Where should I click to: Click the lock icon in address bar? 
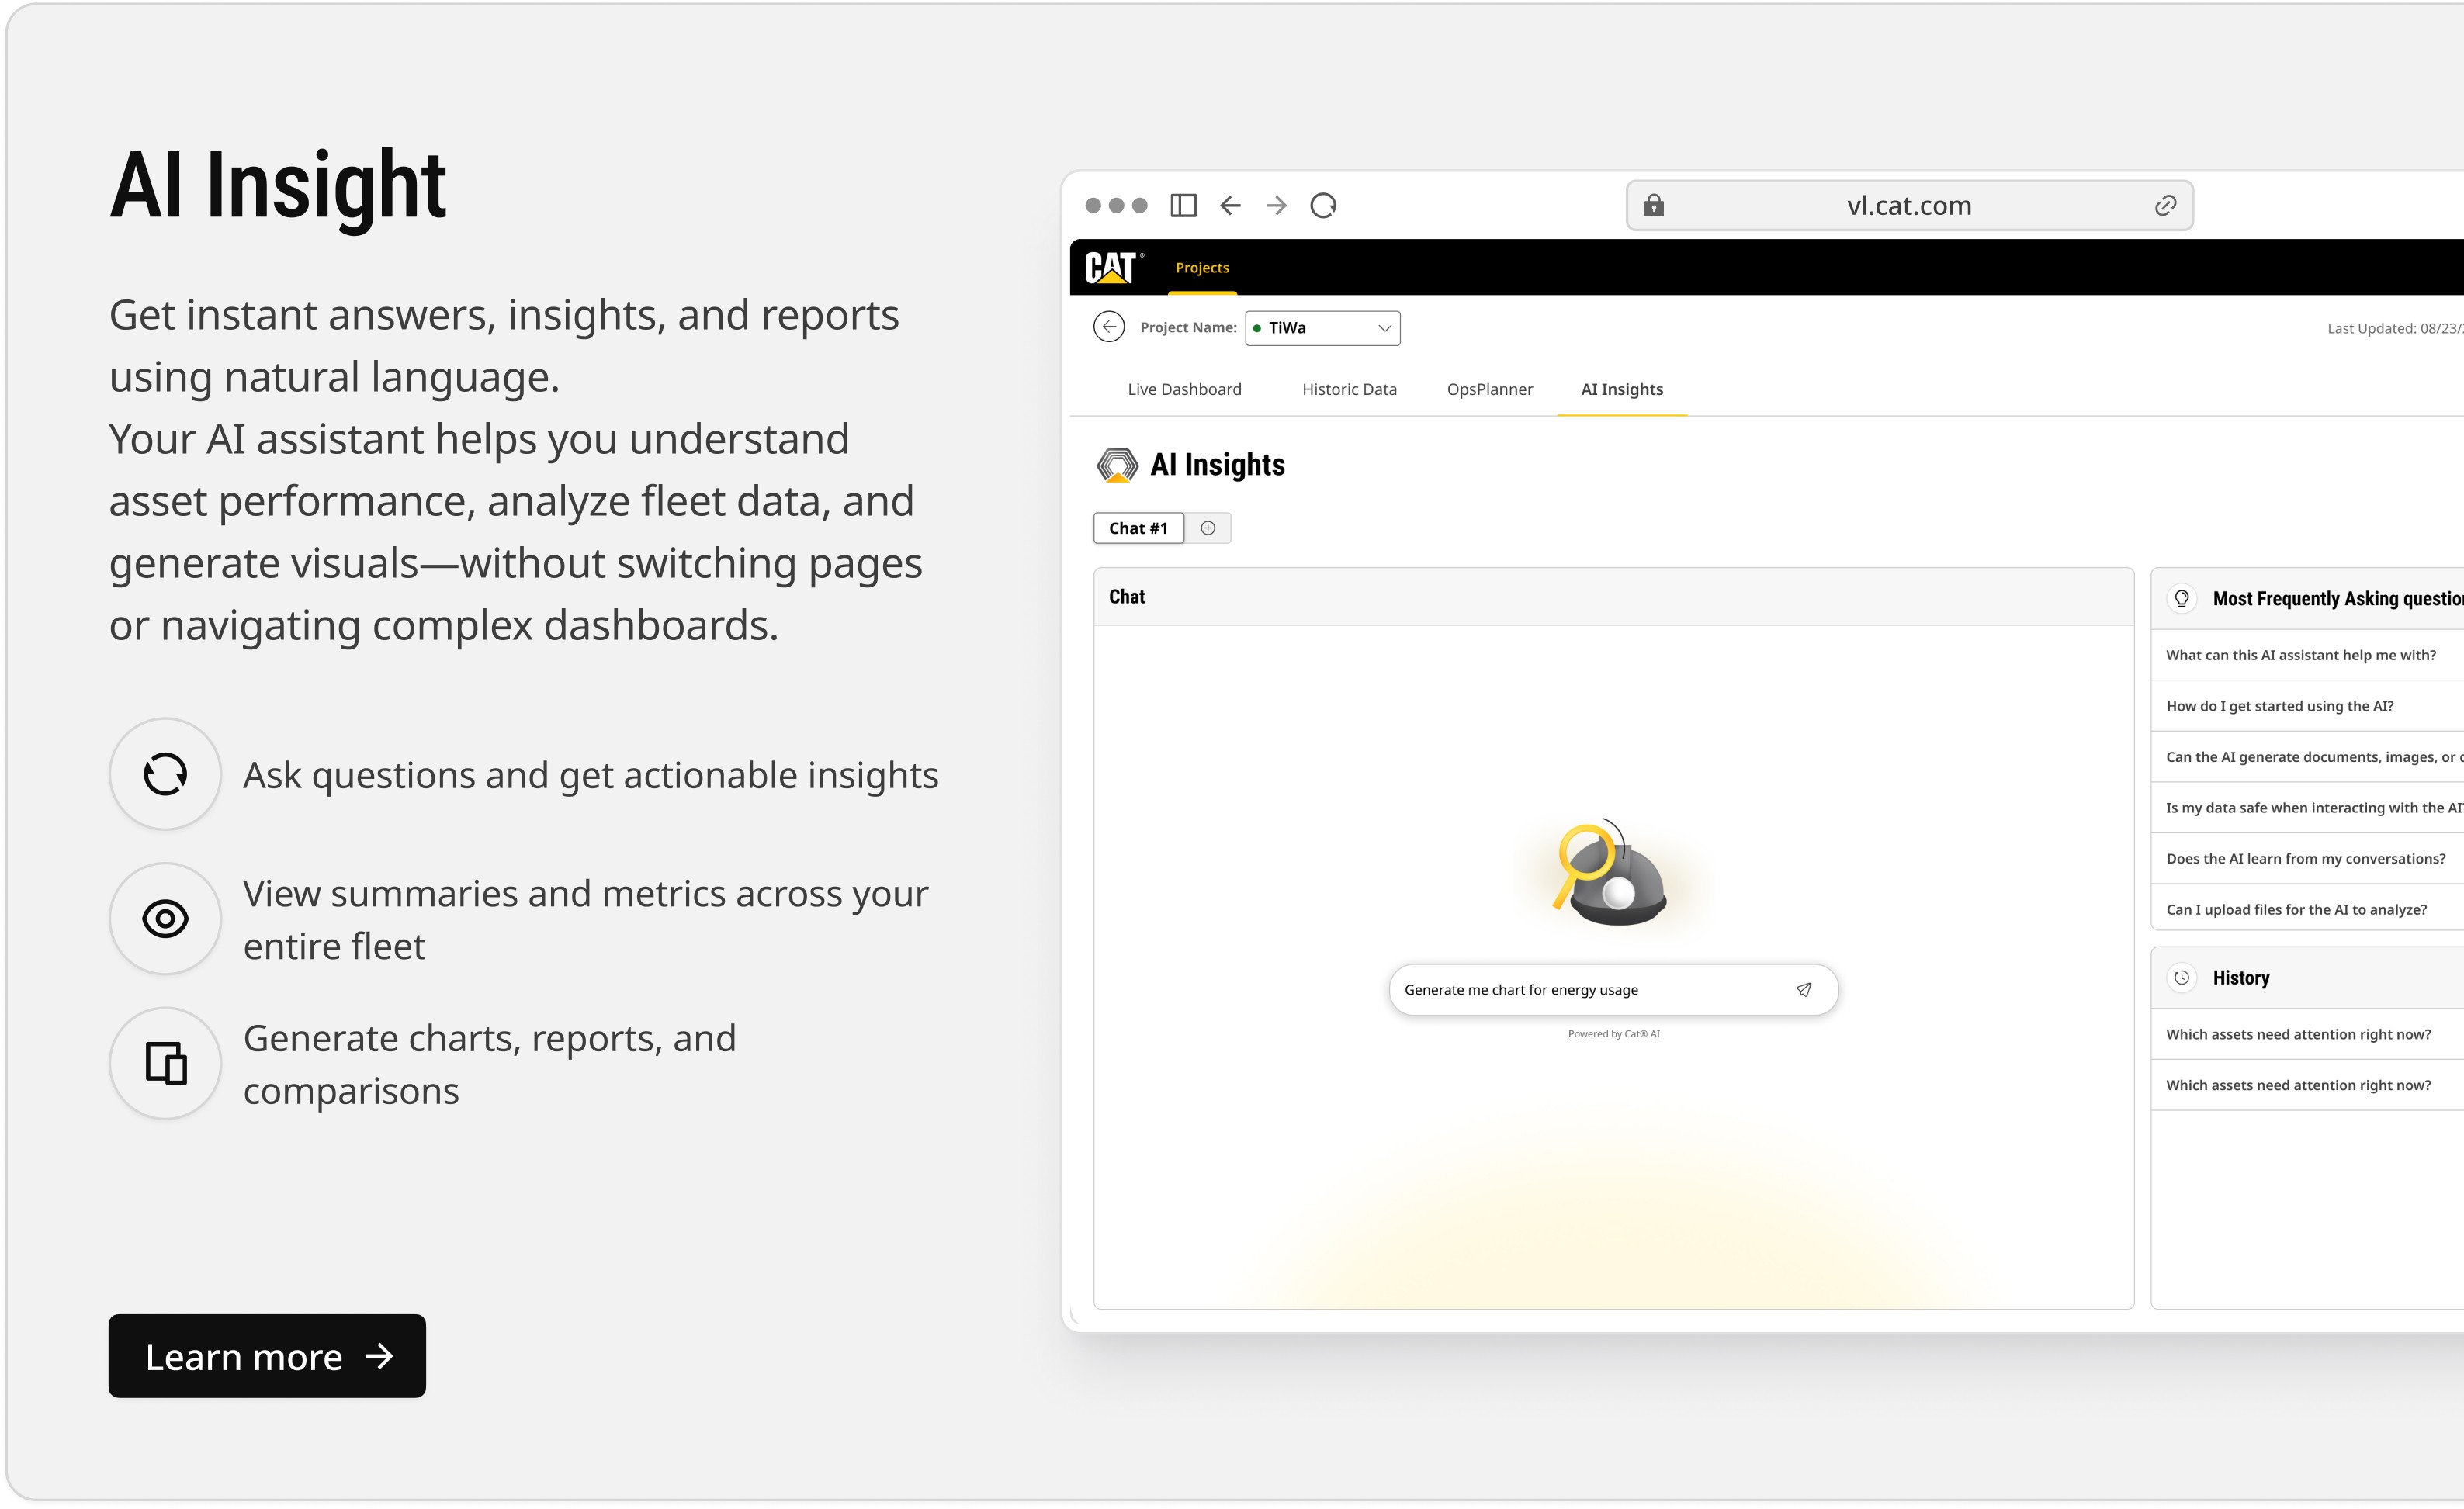pos(1654,205)
